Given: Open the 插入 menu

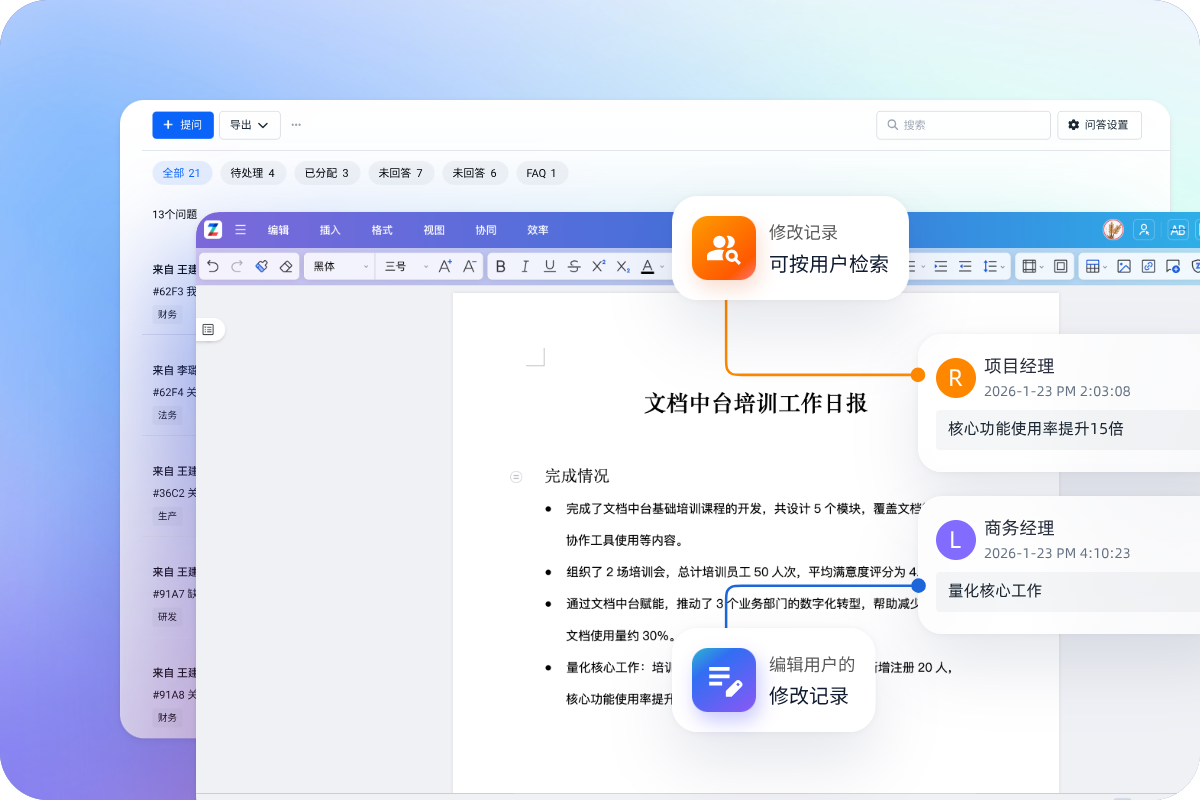Looking at the screenshot, I should [x=330, y=230].
